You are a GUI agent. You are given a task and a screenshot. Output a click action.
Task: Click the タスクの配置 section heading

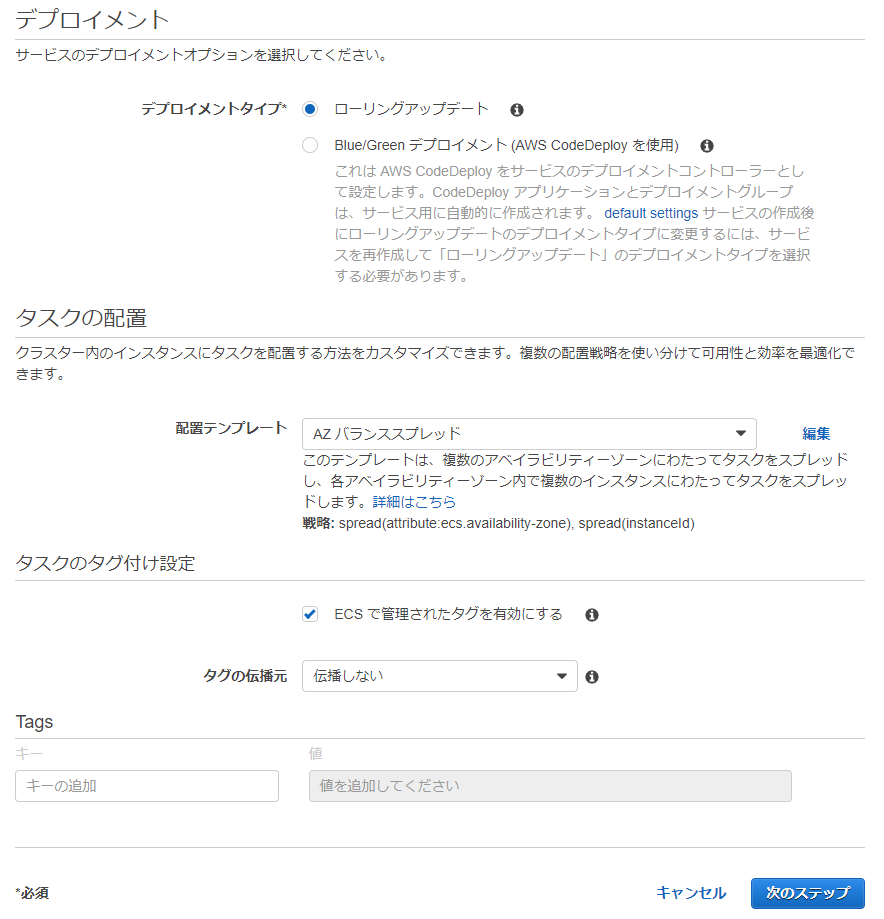point(81,318)
